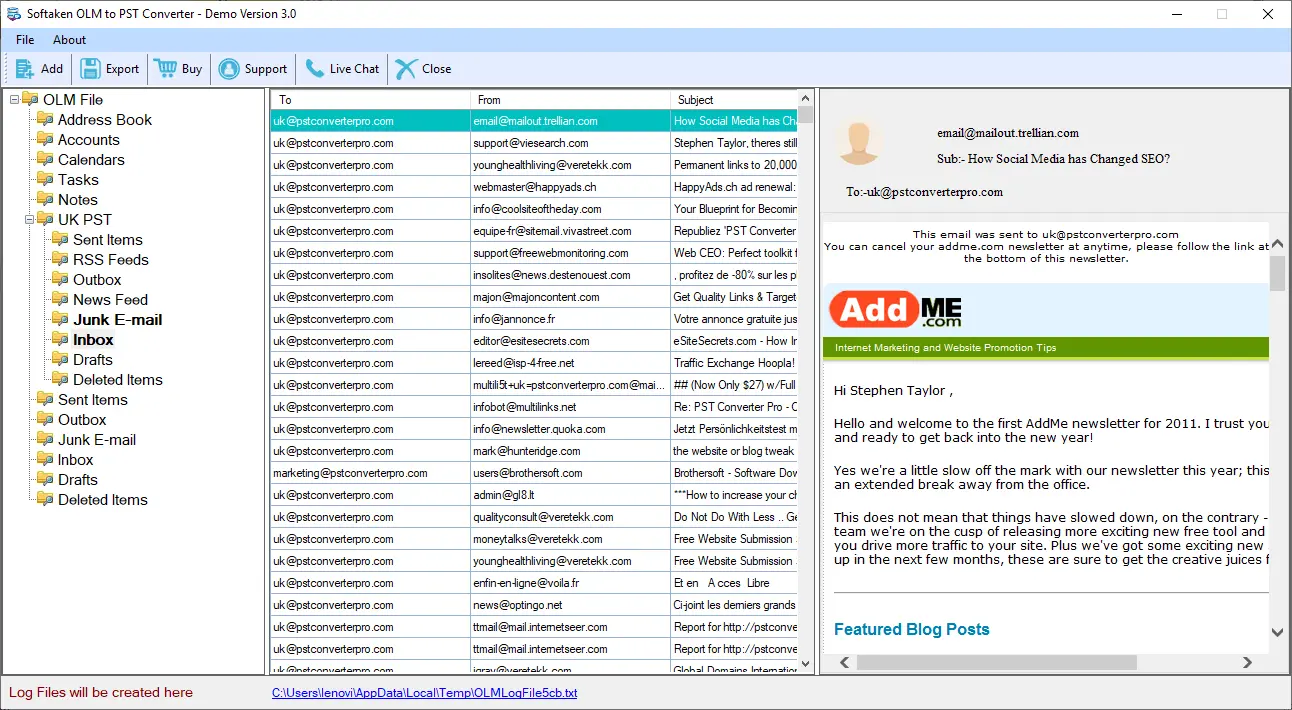Click the sender avatar in the preview header
Screen dimensions: 1292x710
[859, 144]
